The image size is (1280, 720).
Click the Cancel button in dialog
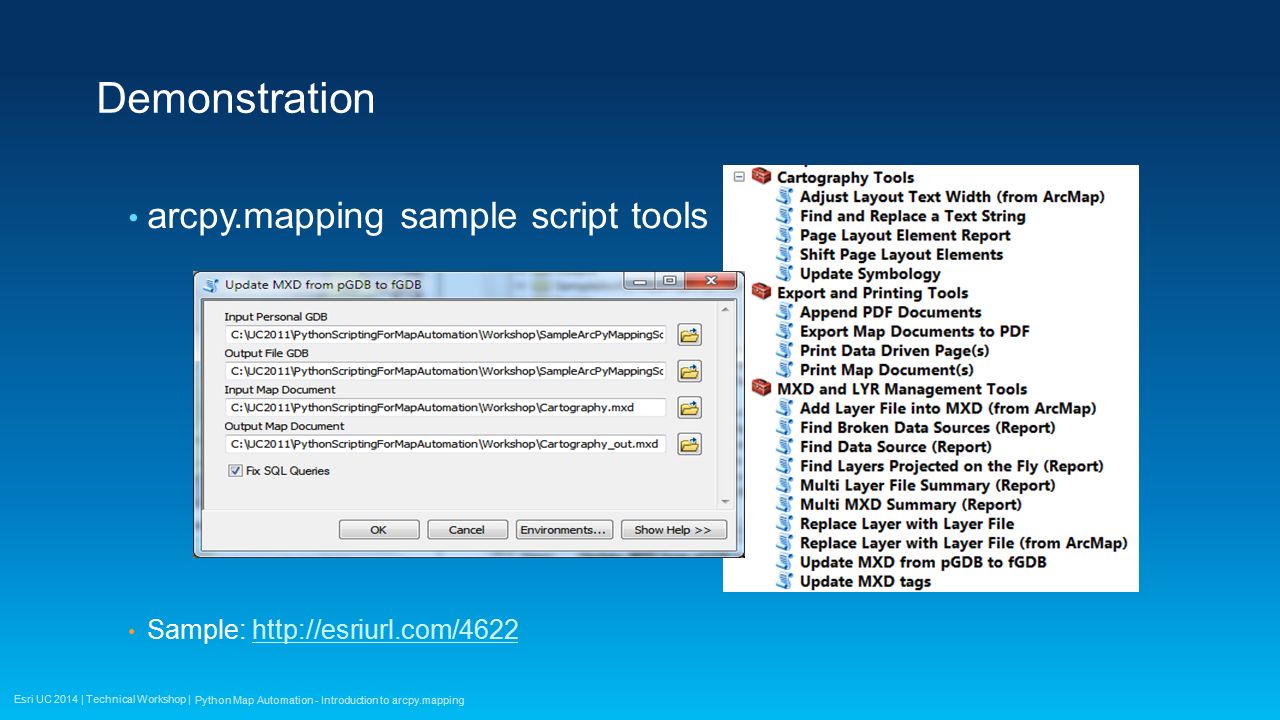click(466, 530)
